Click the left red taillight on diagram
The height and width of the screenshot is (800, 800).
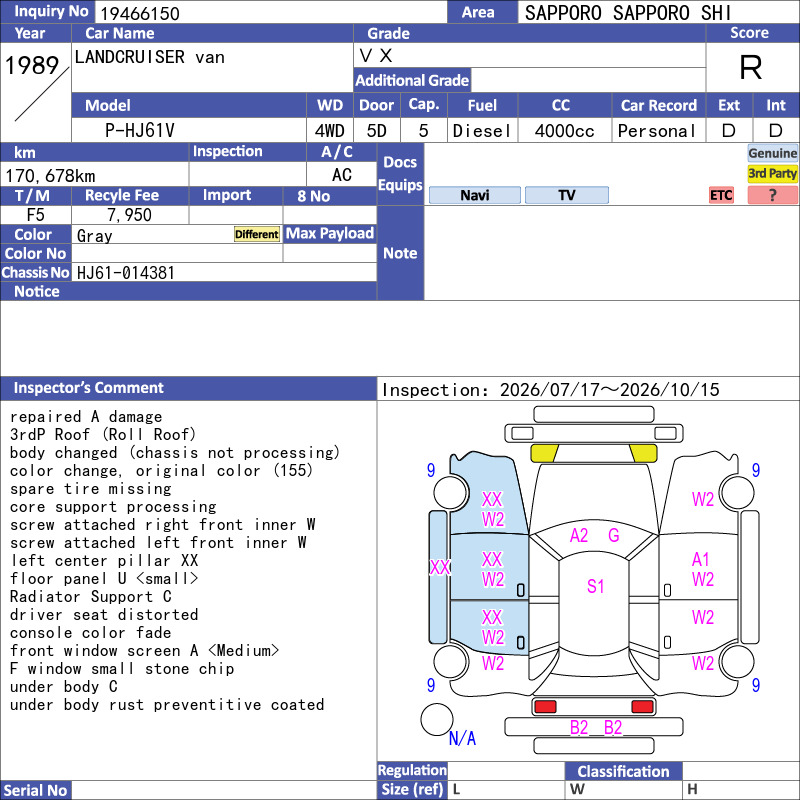[545, 707]
